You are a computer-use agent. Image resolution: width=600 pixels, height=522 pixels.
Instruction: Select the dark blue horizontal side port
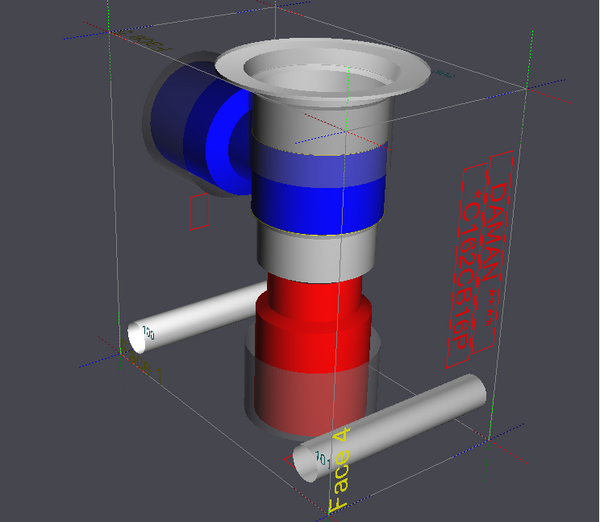[199, 126]
